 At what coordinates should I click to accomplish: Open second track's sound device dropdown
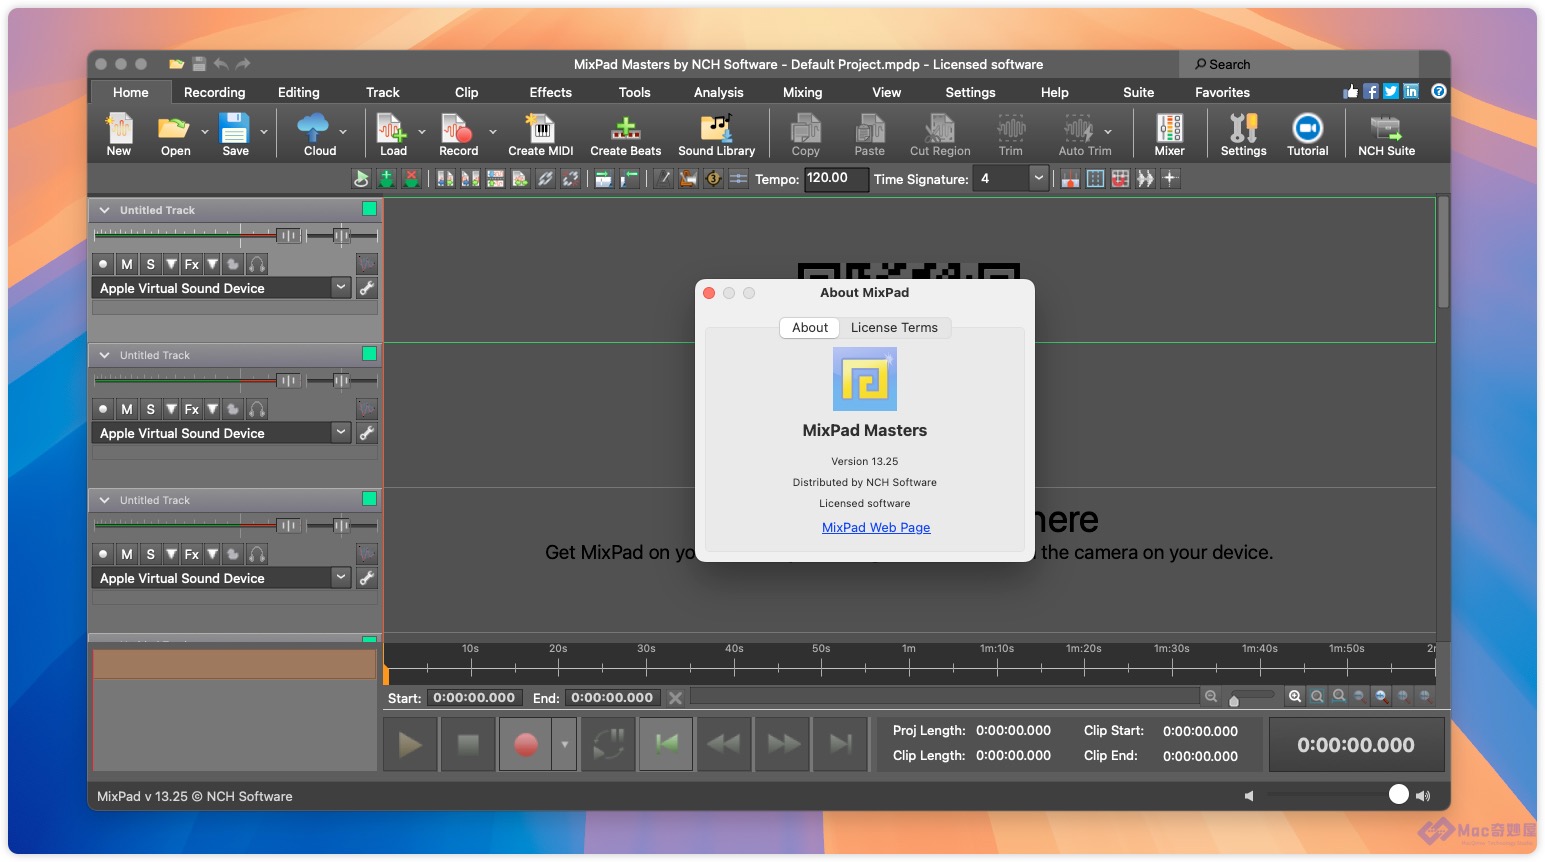[x=341, y=433]
